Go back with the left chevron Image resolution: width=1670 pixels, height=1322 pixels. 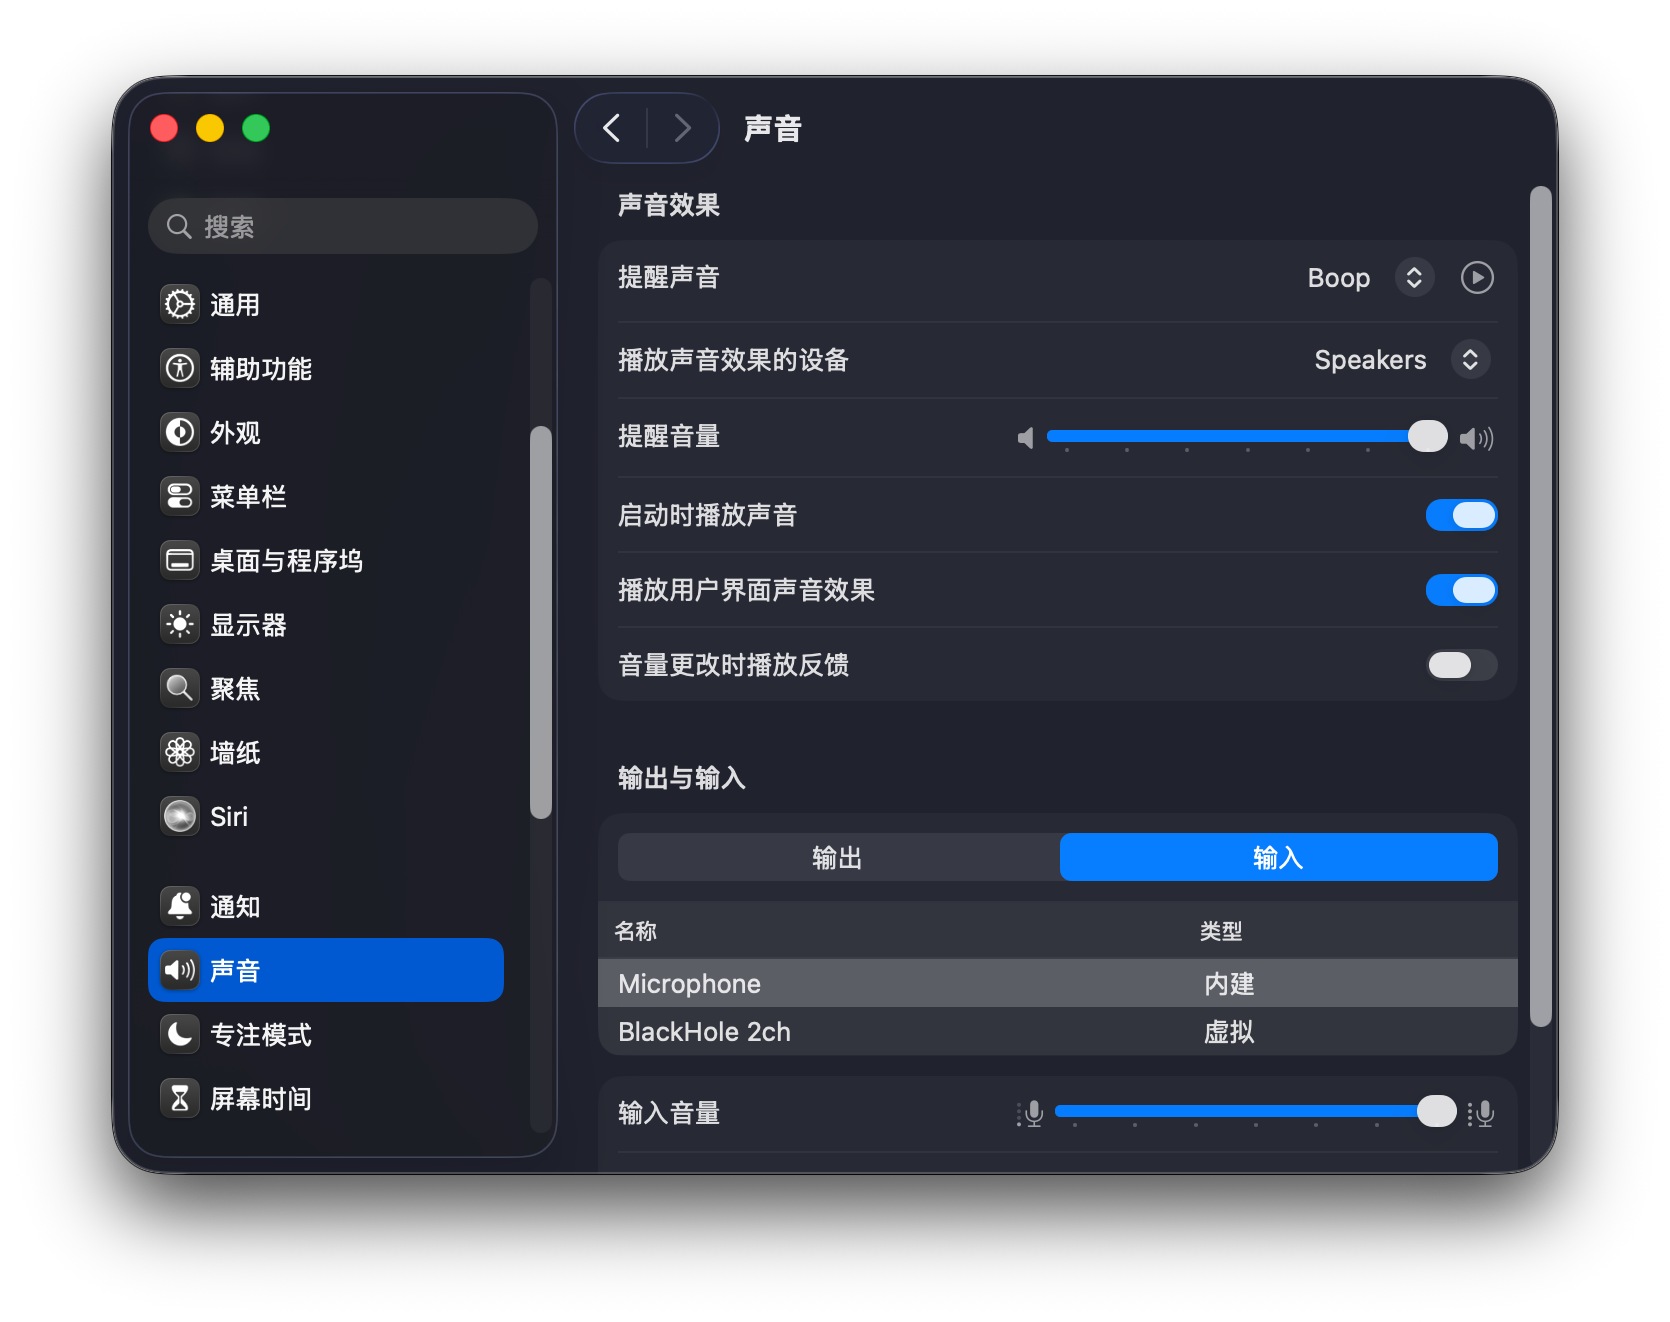pyautogui.click(x=612, y=128)
